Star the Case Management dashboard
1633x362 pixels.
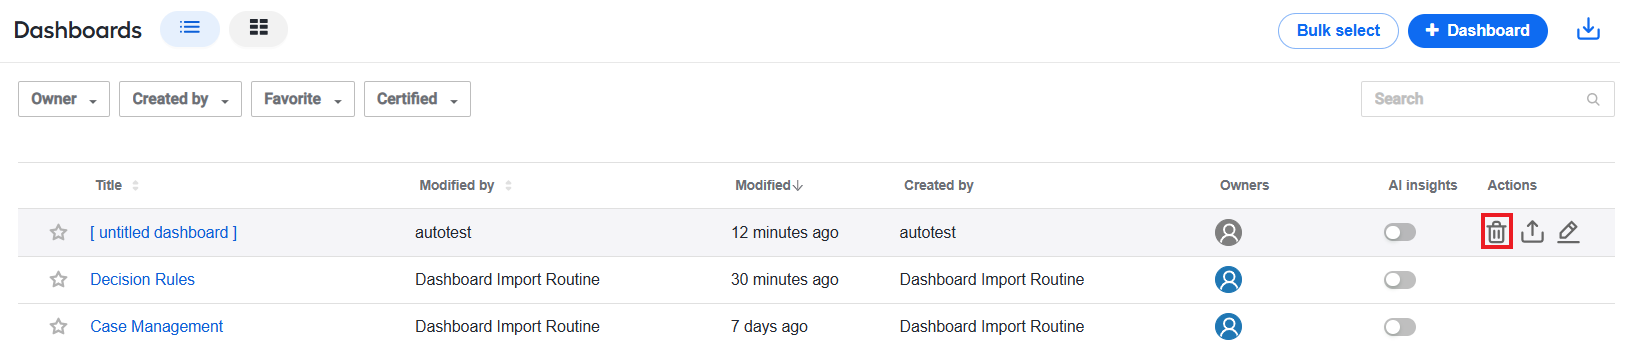pos(58,326)
